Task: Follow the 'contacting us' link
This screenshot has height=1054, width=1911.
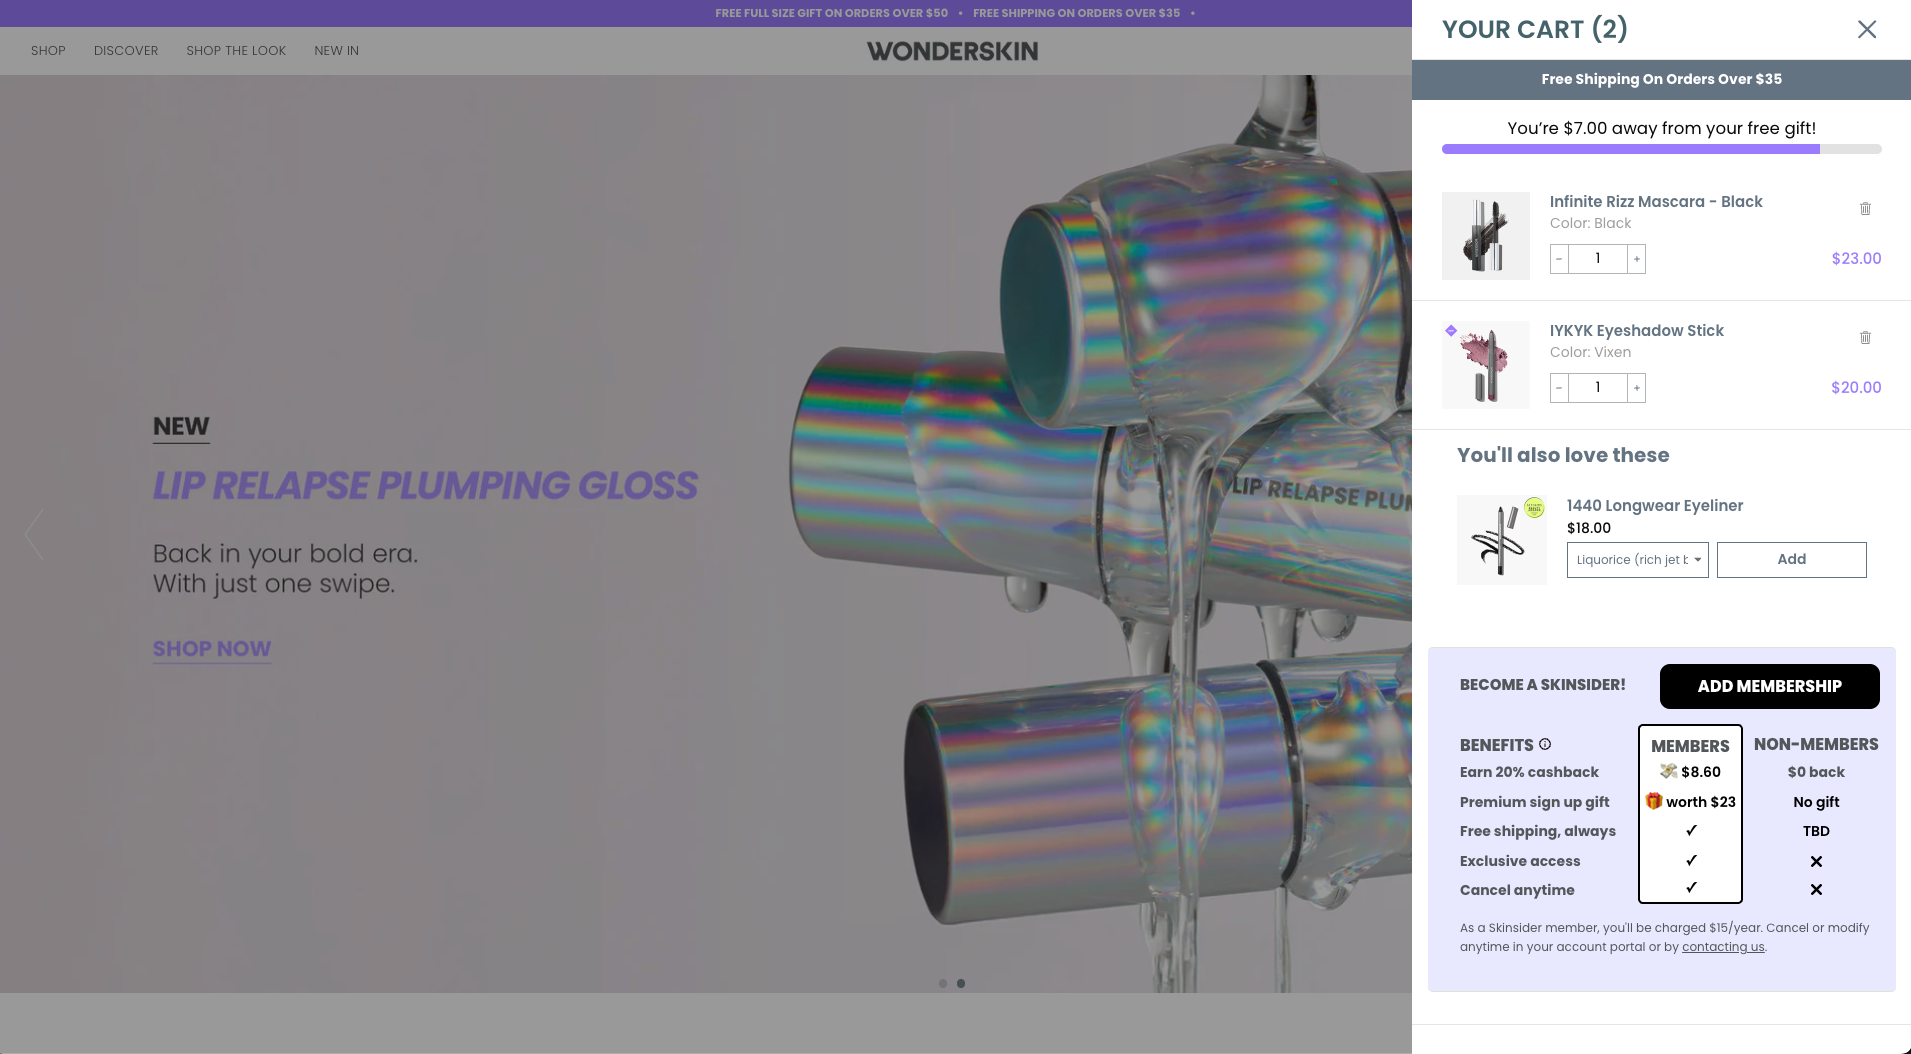Action: click(x=1723, y=947)
